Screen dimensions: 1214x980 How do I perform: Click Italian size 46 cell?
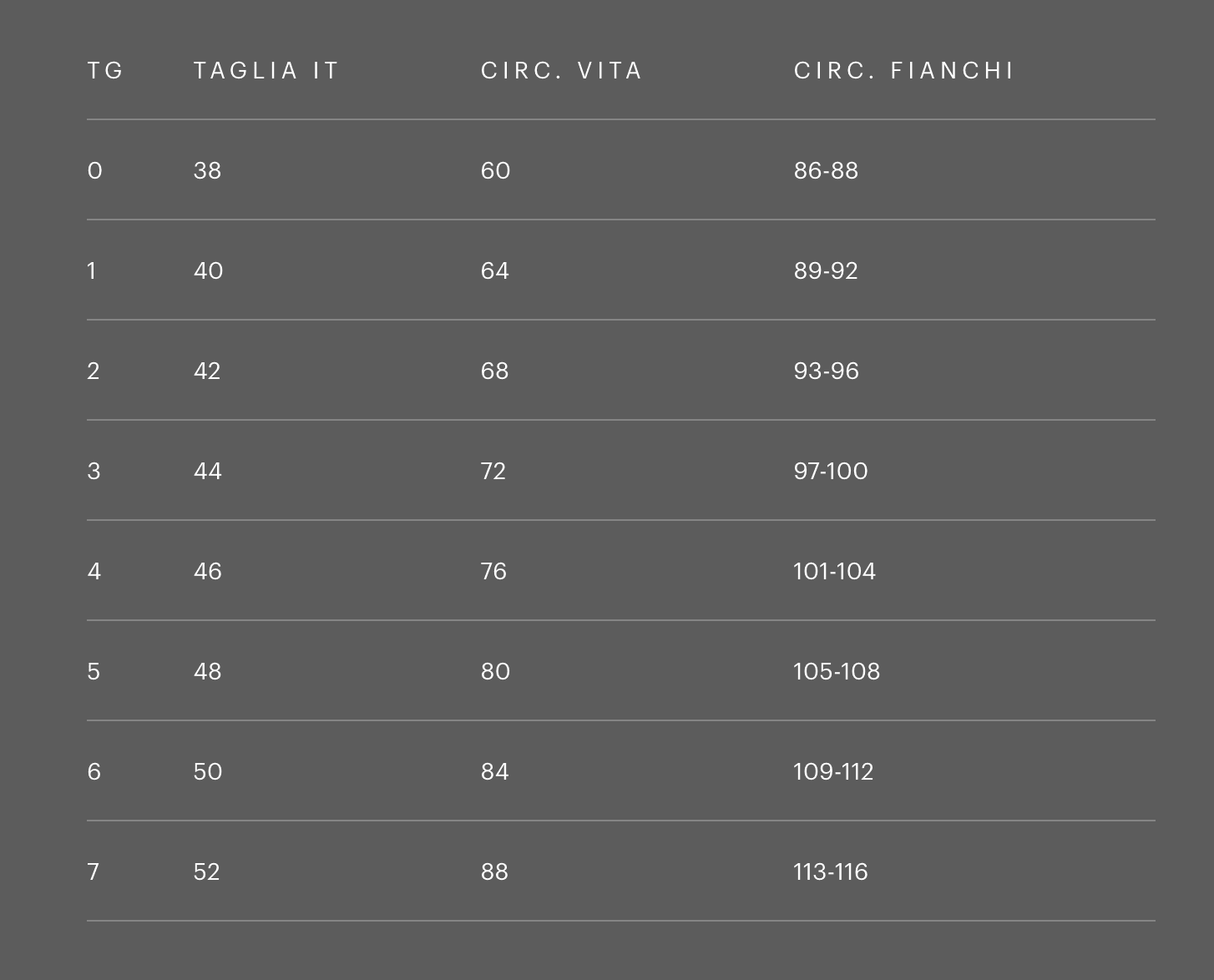coord(207,571)
